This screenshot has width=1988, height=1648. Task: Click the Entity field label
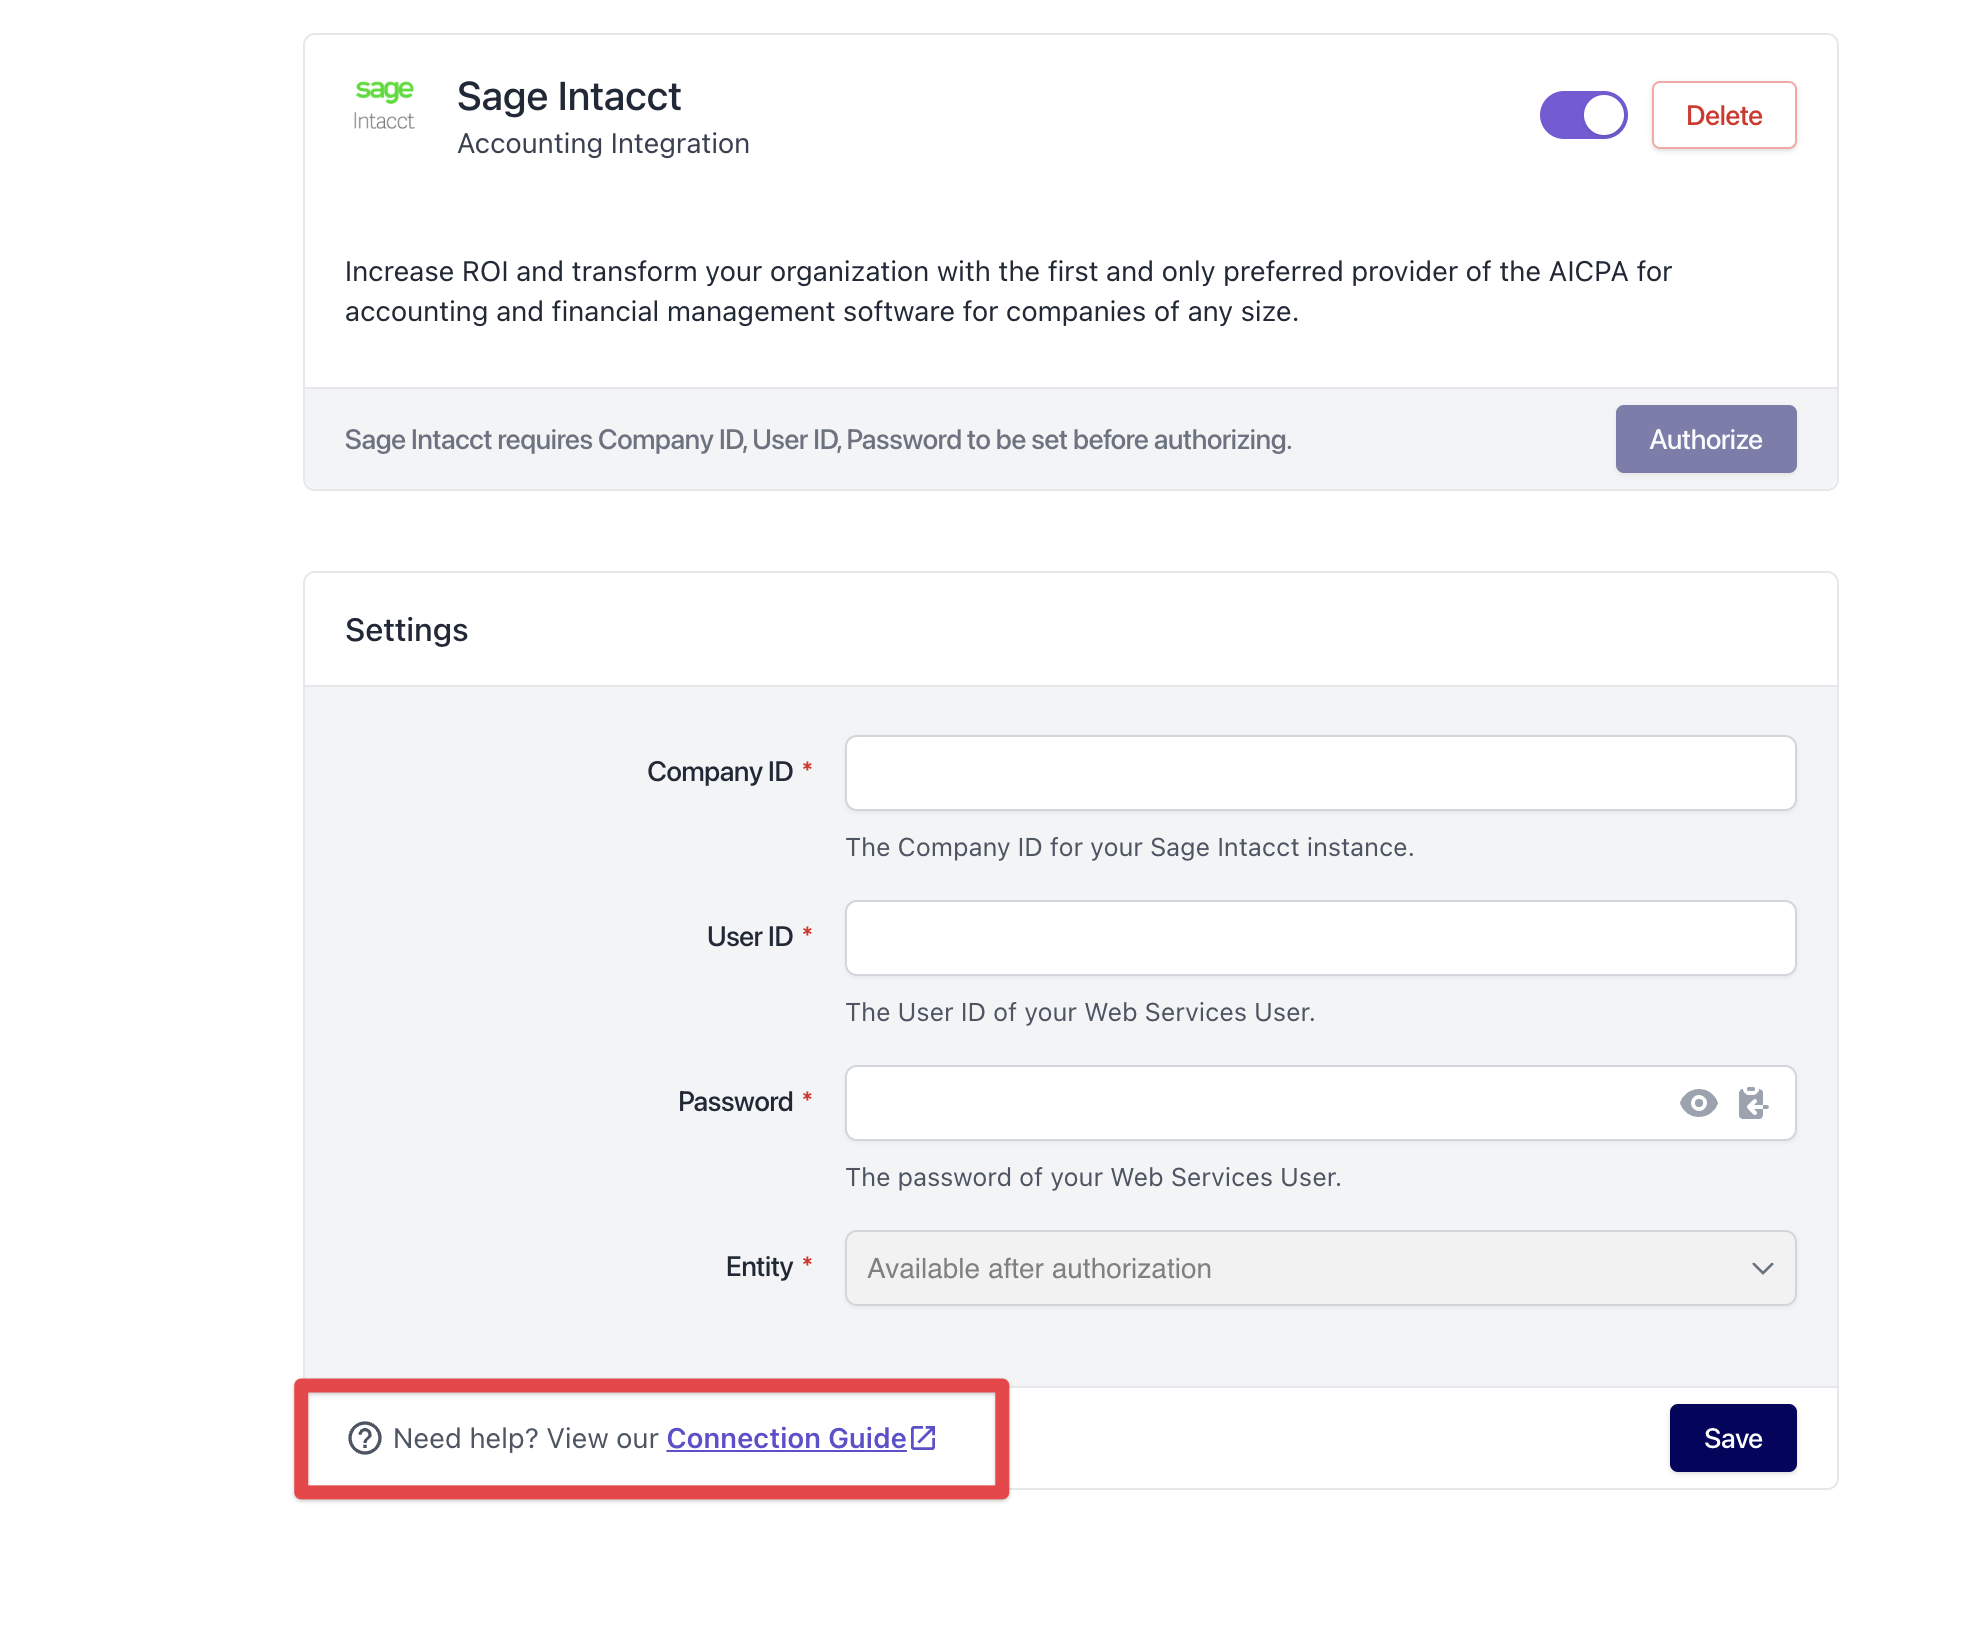759,1267
